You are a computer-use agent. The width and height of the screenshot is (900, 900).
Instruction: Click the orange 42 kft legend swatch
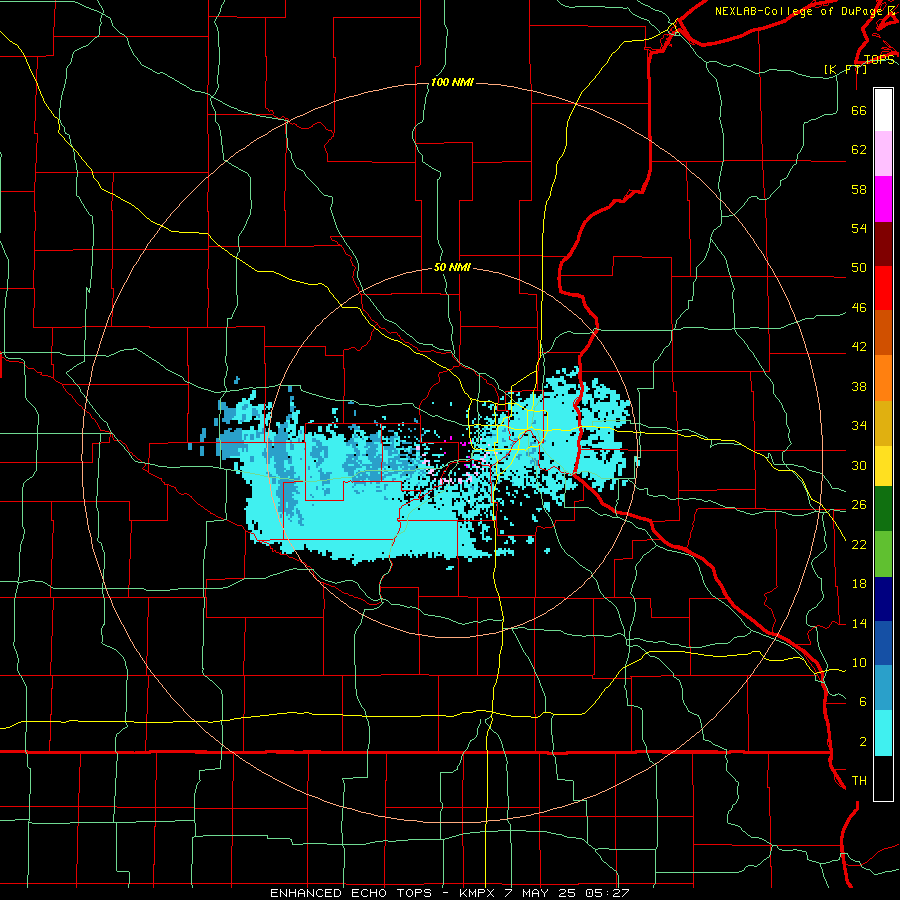883,378
